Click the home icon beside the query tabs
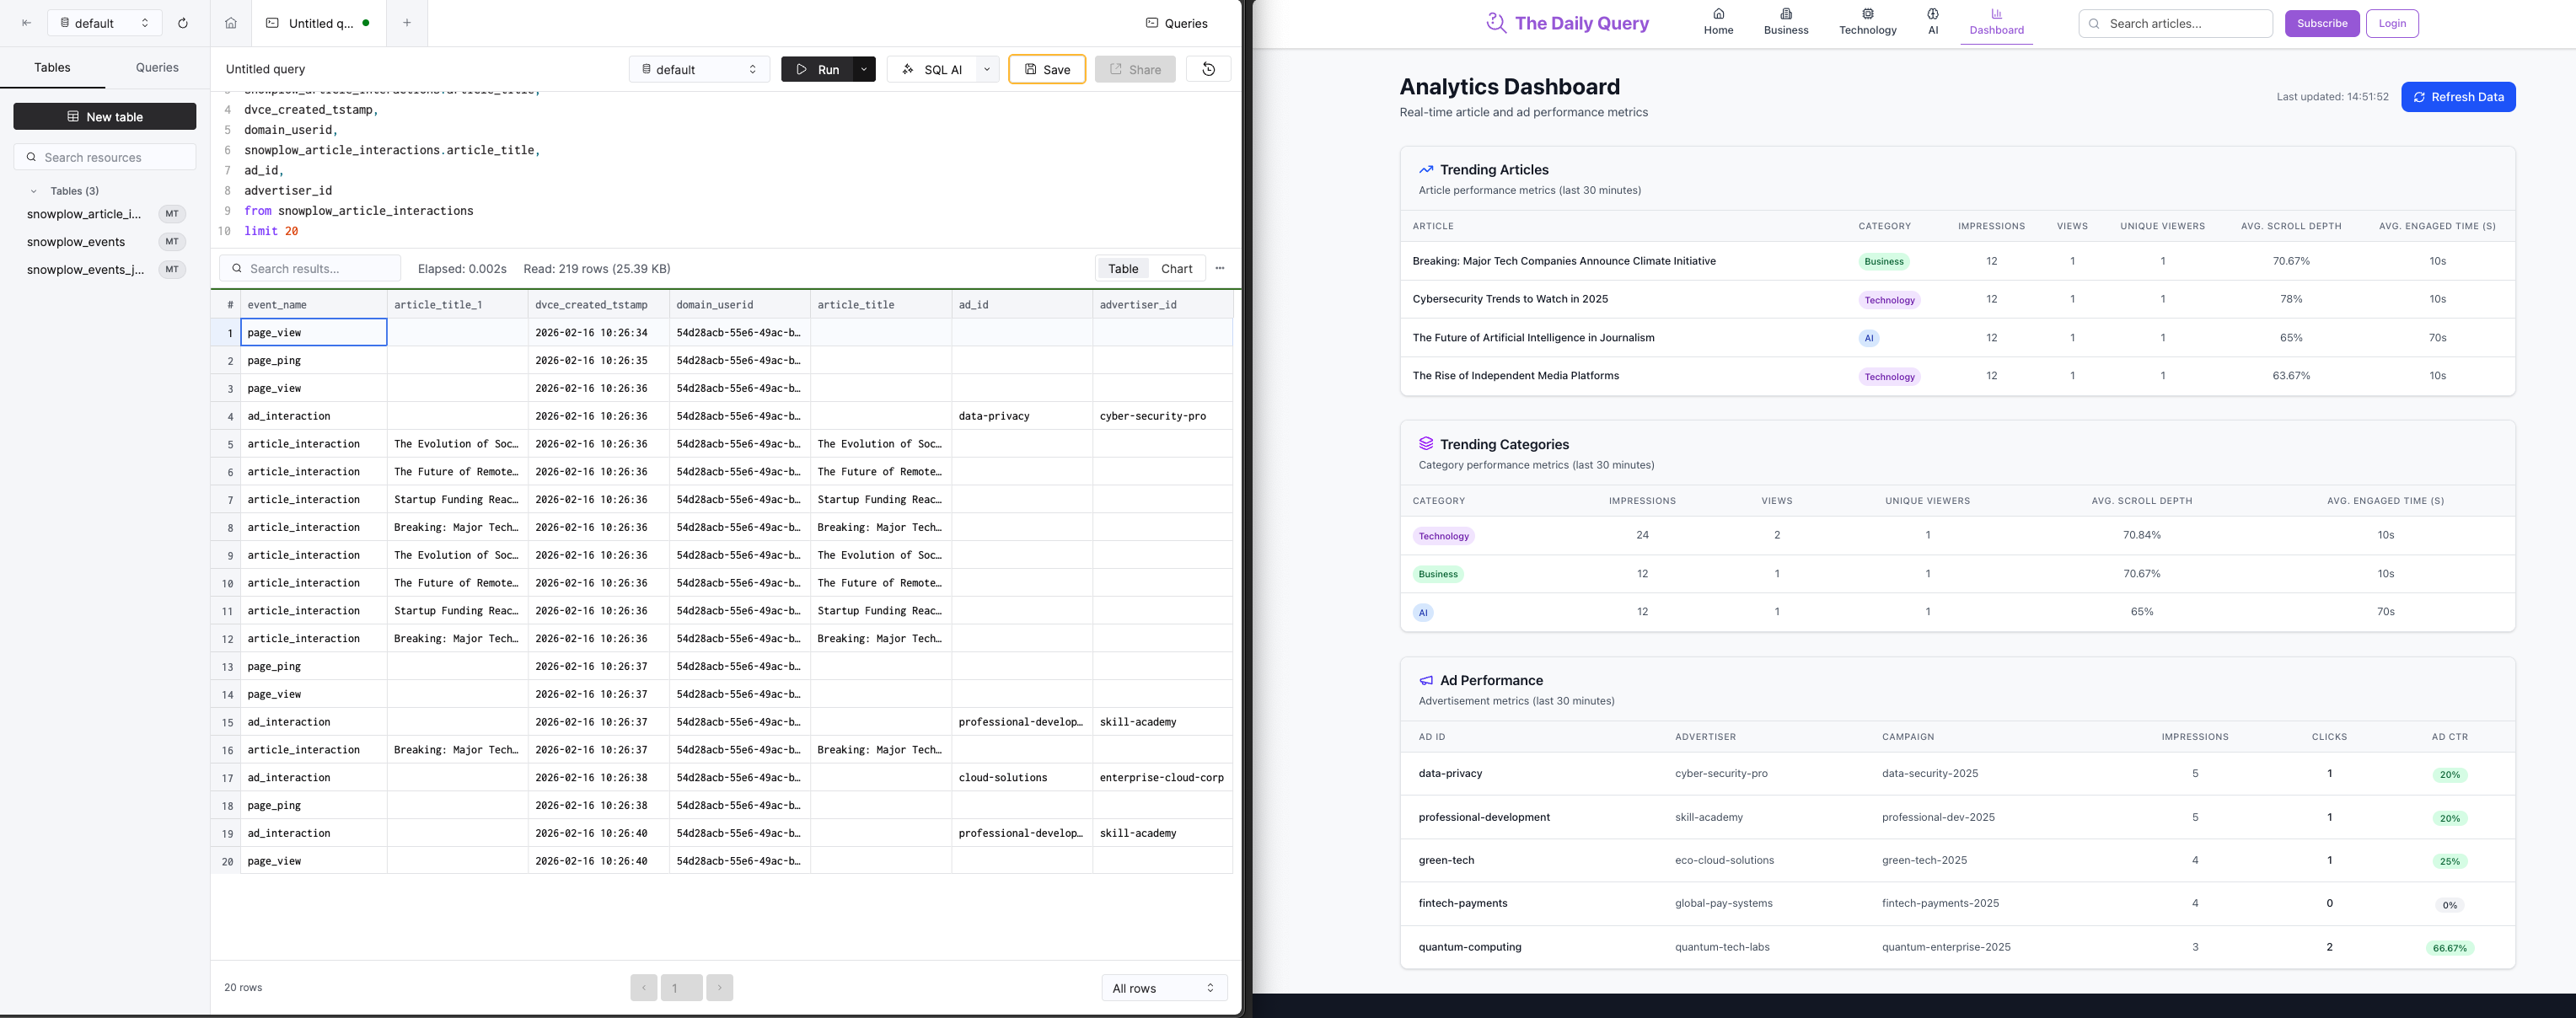The image size is (2576, 1018). pos(230,22)
